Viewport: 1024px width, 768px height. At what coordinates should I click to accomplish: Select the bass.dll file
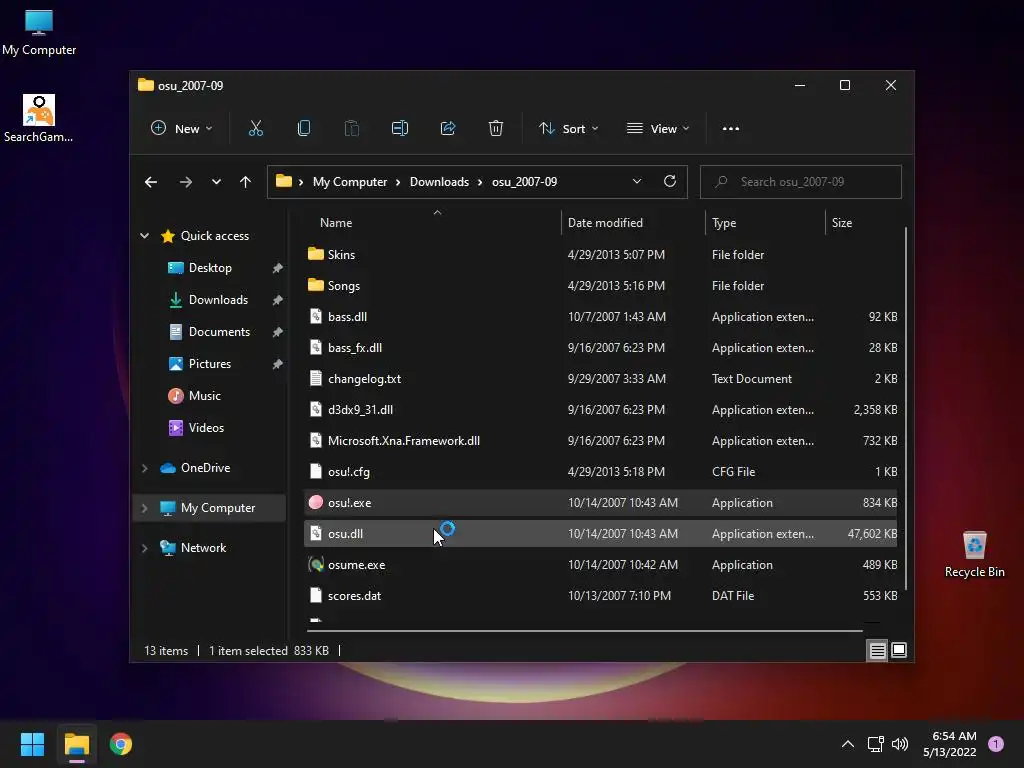(601, 316)
